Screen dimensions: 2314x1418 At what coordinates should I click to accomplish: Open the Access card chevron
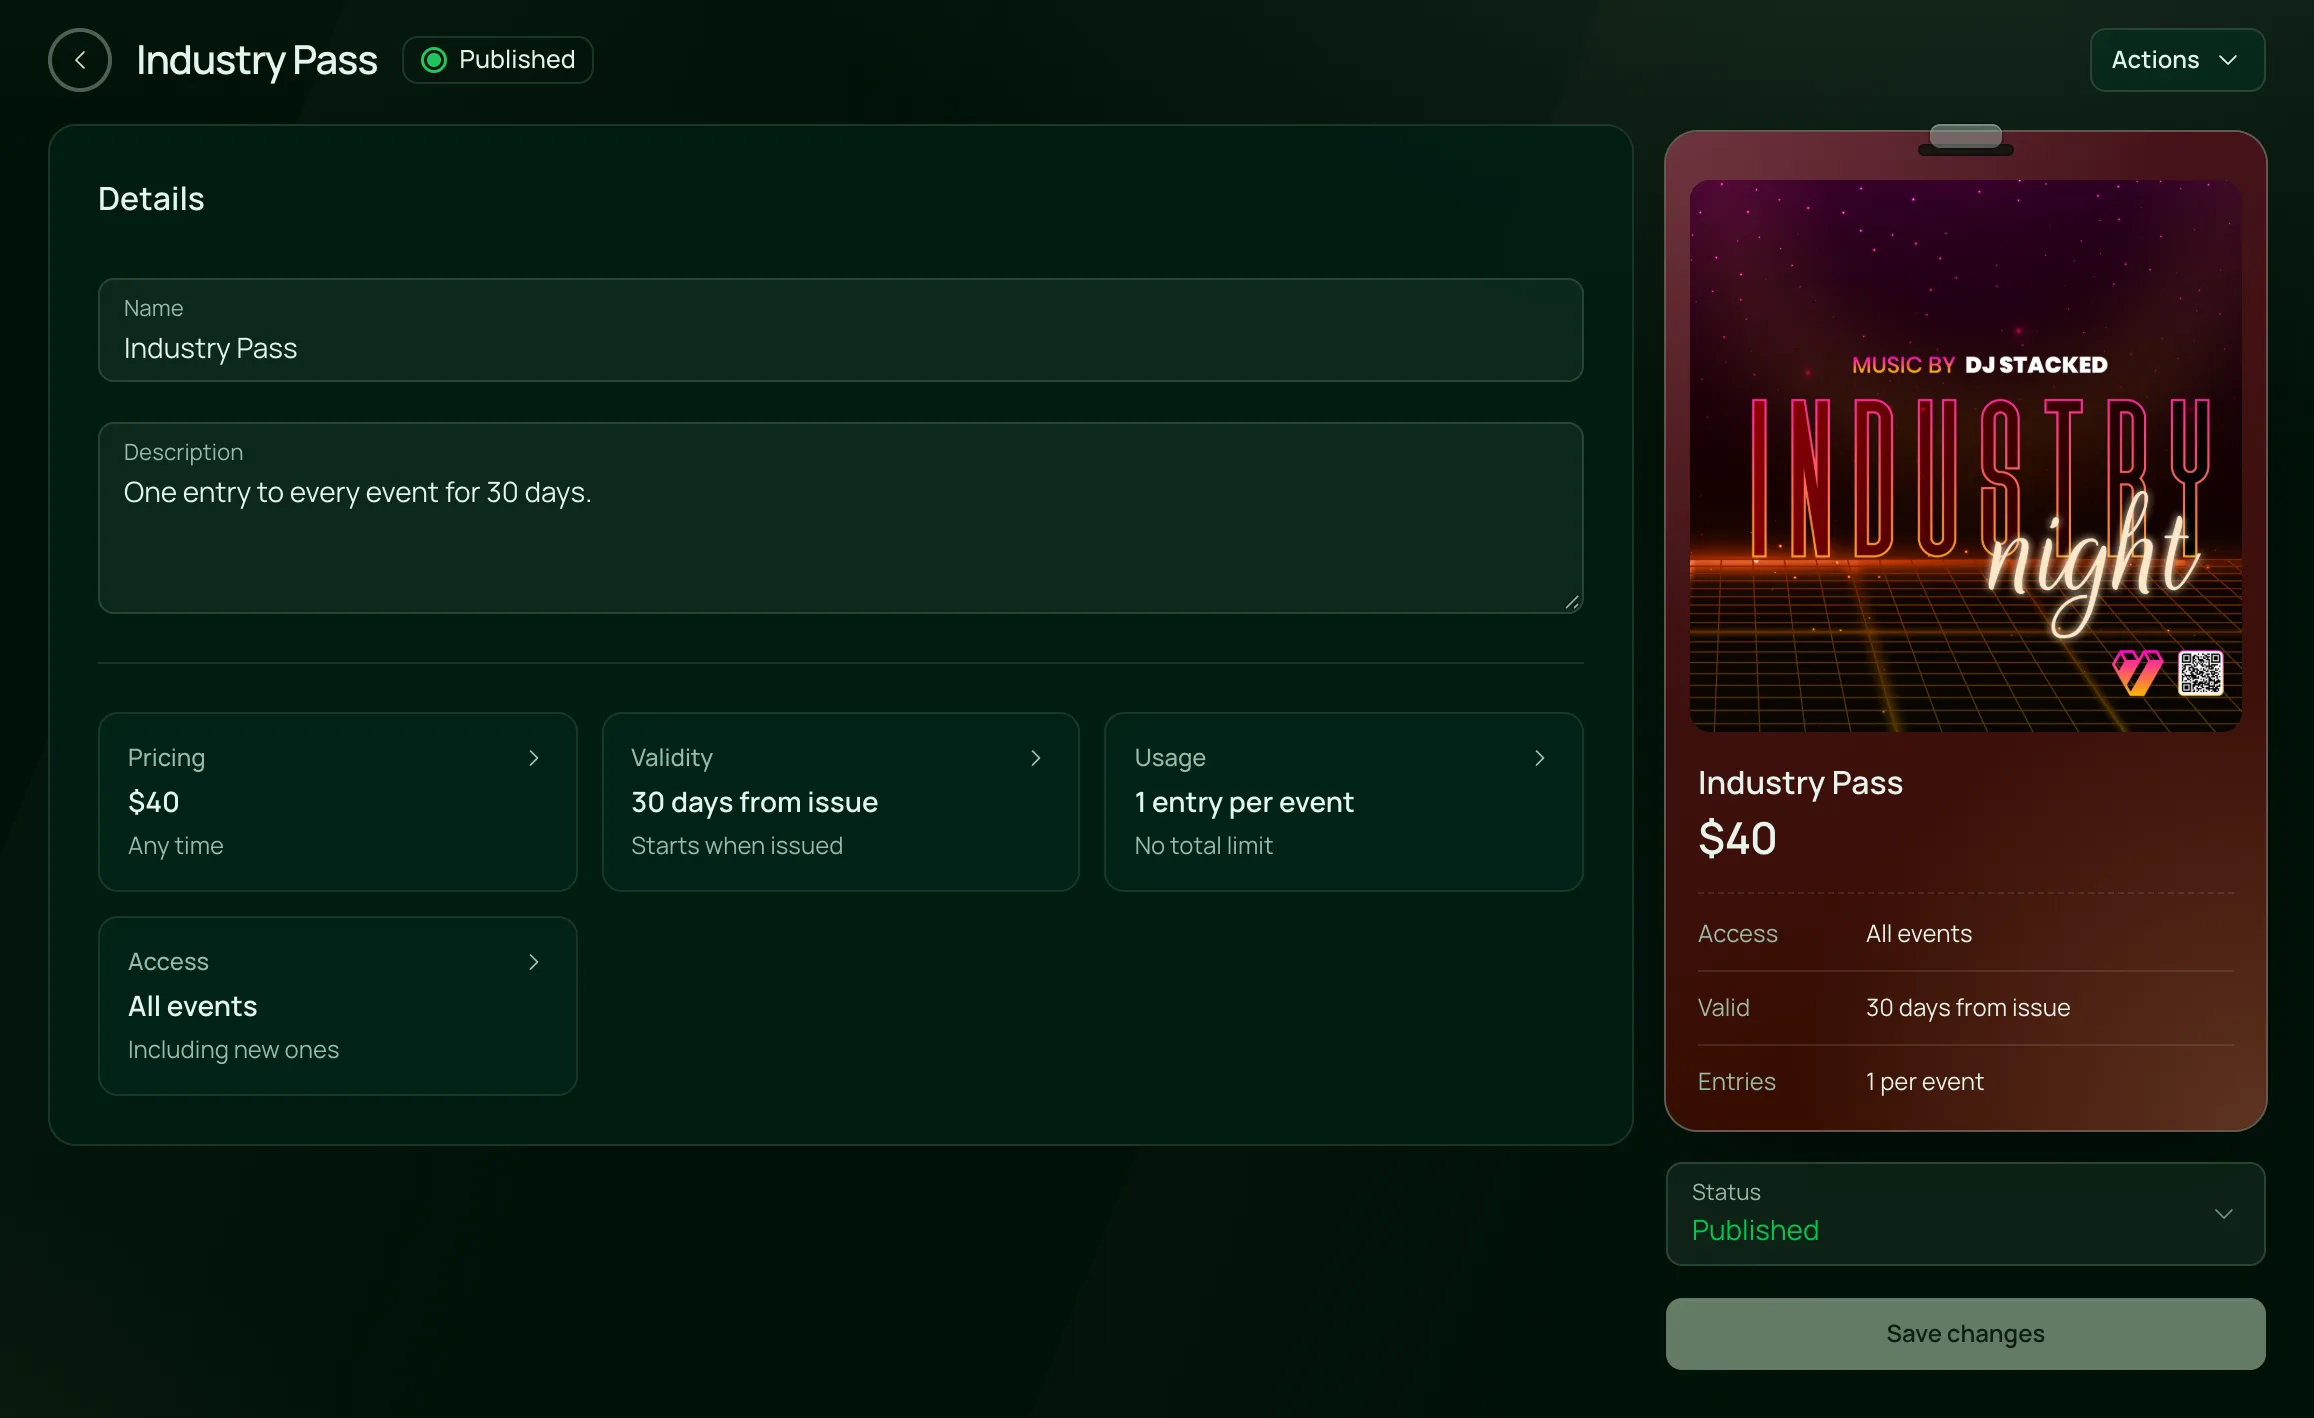tap(534, 962)
